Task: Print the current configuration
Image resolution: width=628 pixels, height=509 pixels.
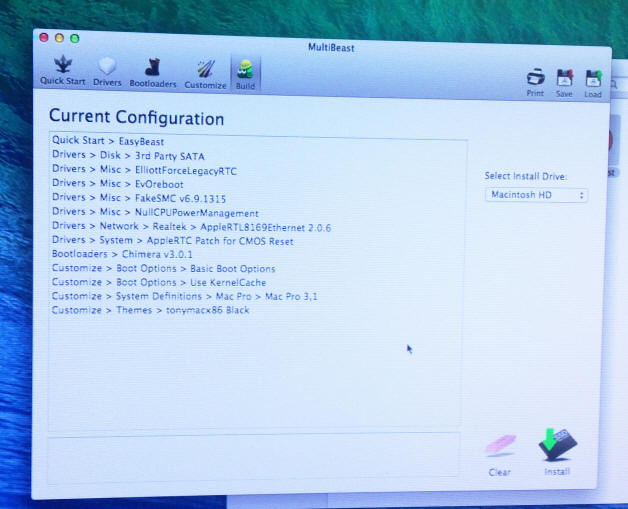Action: point(535,80)
